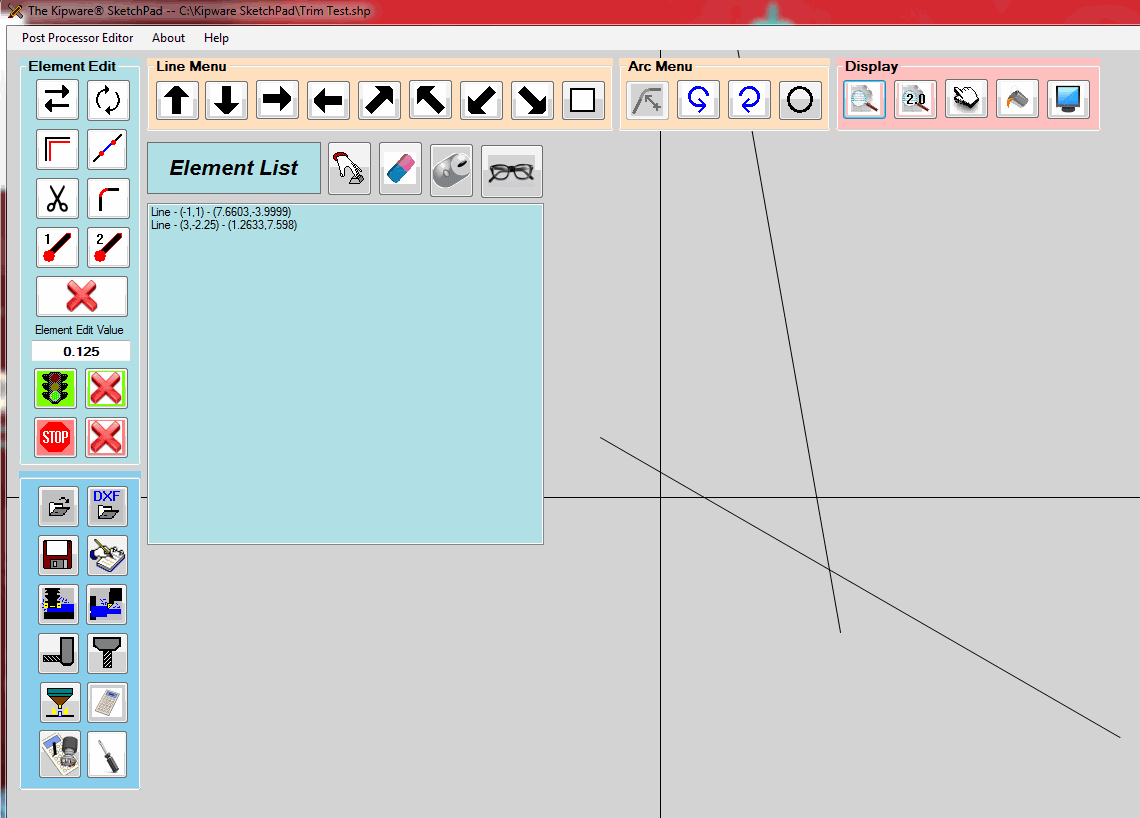Click the fourth Display icon, beside pan hand
The height and width of the screenshot is (818, 1140).
click(x=1017, y=100)
